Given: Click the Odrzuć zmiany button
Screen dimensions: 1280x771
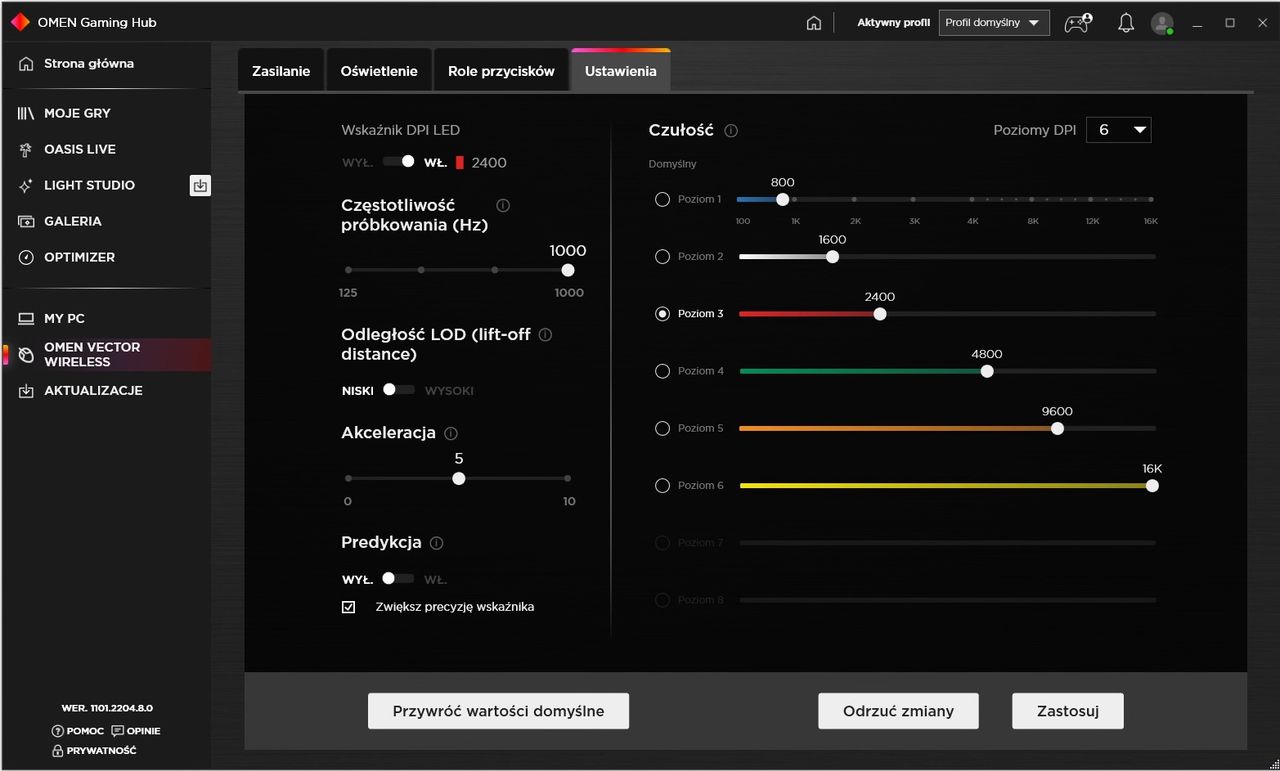Looking at the screenshot, I should click(898, 711).
